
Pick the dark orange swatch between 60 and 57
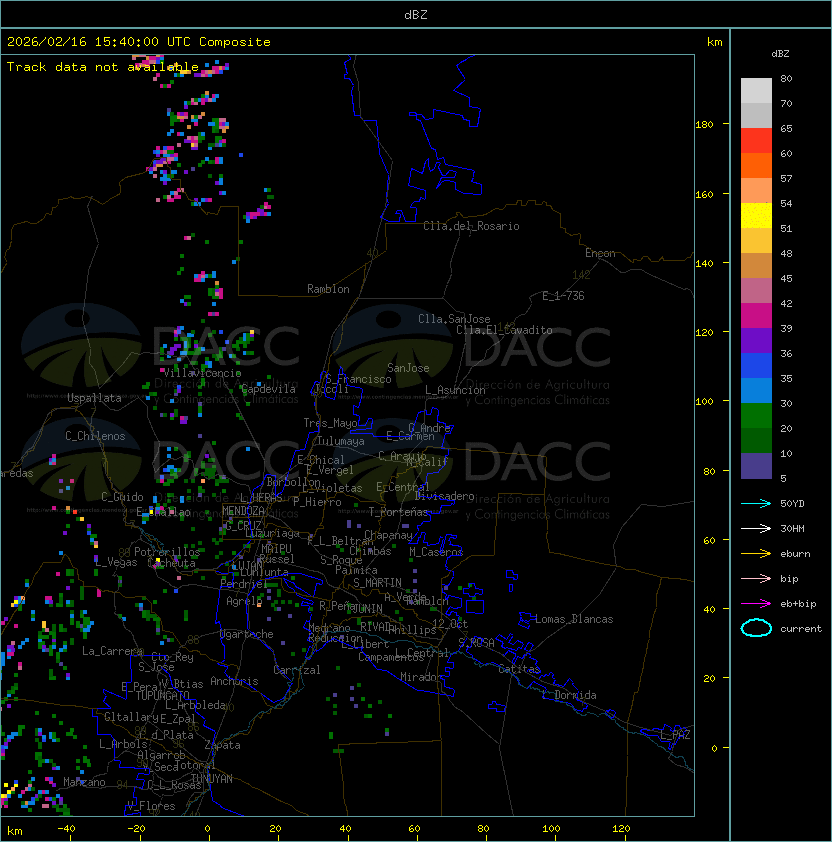point(756,165)
